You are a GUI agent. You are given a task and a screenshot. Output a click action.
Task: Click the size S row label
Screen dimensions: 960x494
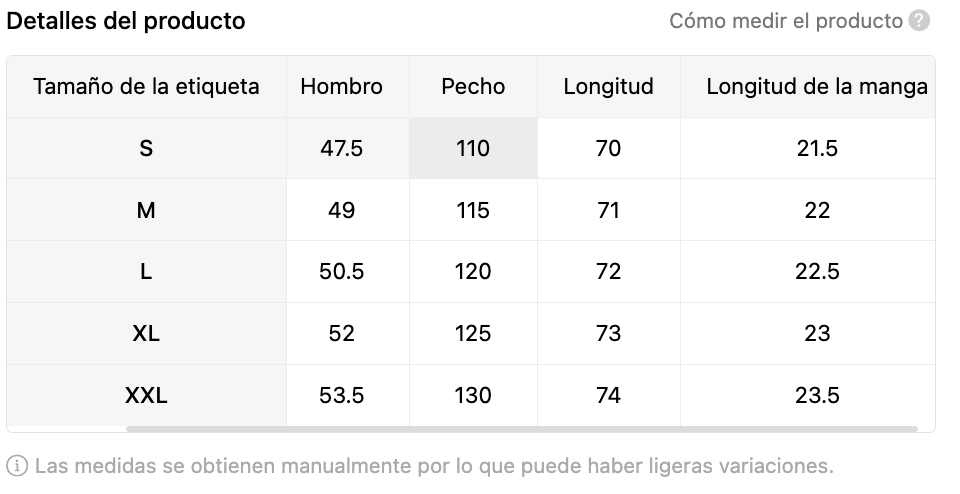[x=146, y=148]
